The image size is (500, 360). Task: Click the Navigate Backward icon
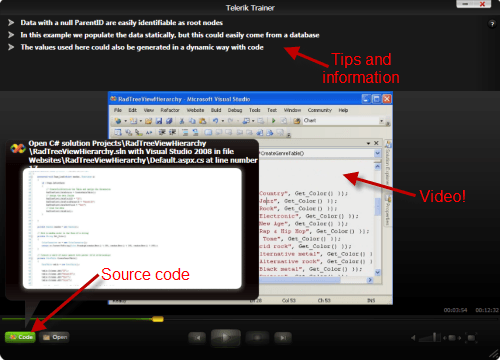(x=246, y=121)
